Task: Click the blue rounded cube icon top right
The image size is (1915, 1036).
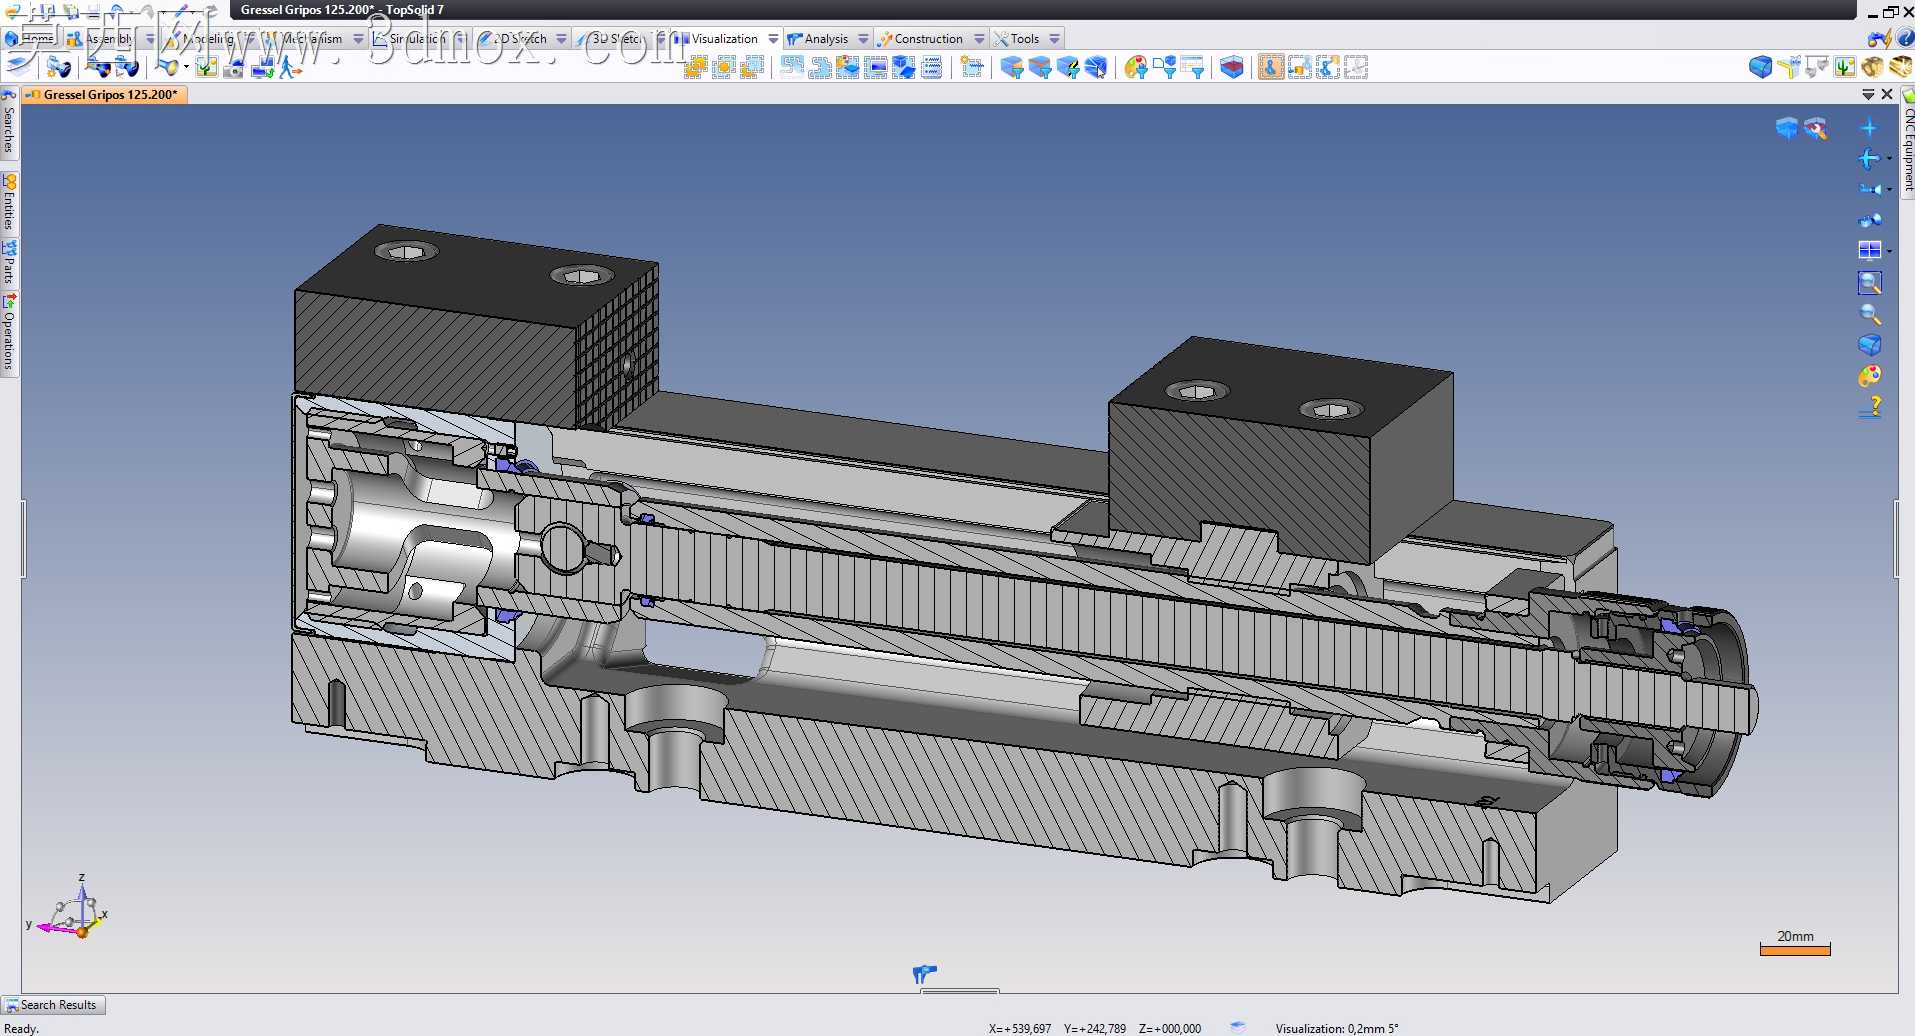Action: [1760, 67]
